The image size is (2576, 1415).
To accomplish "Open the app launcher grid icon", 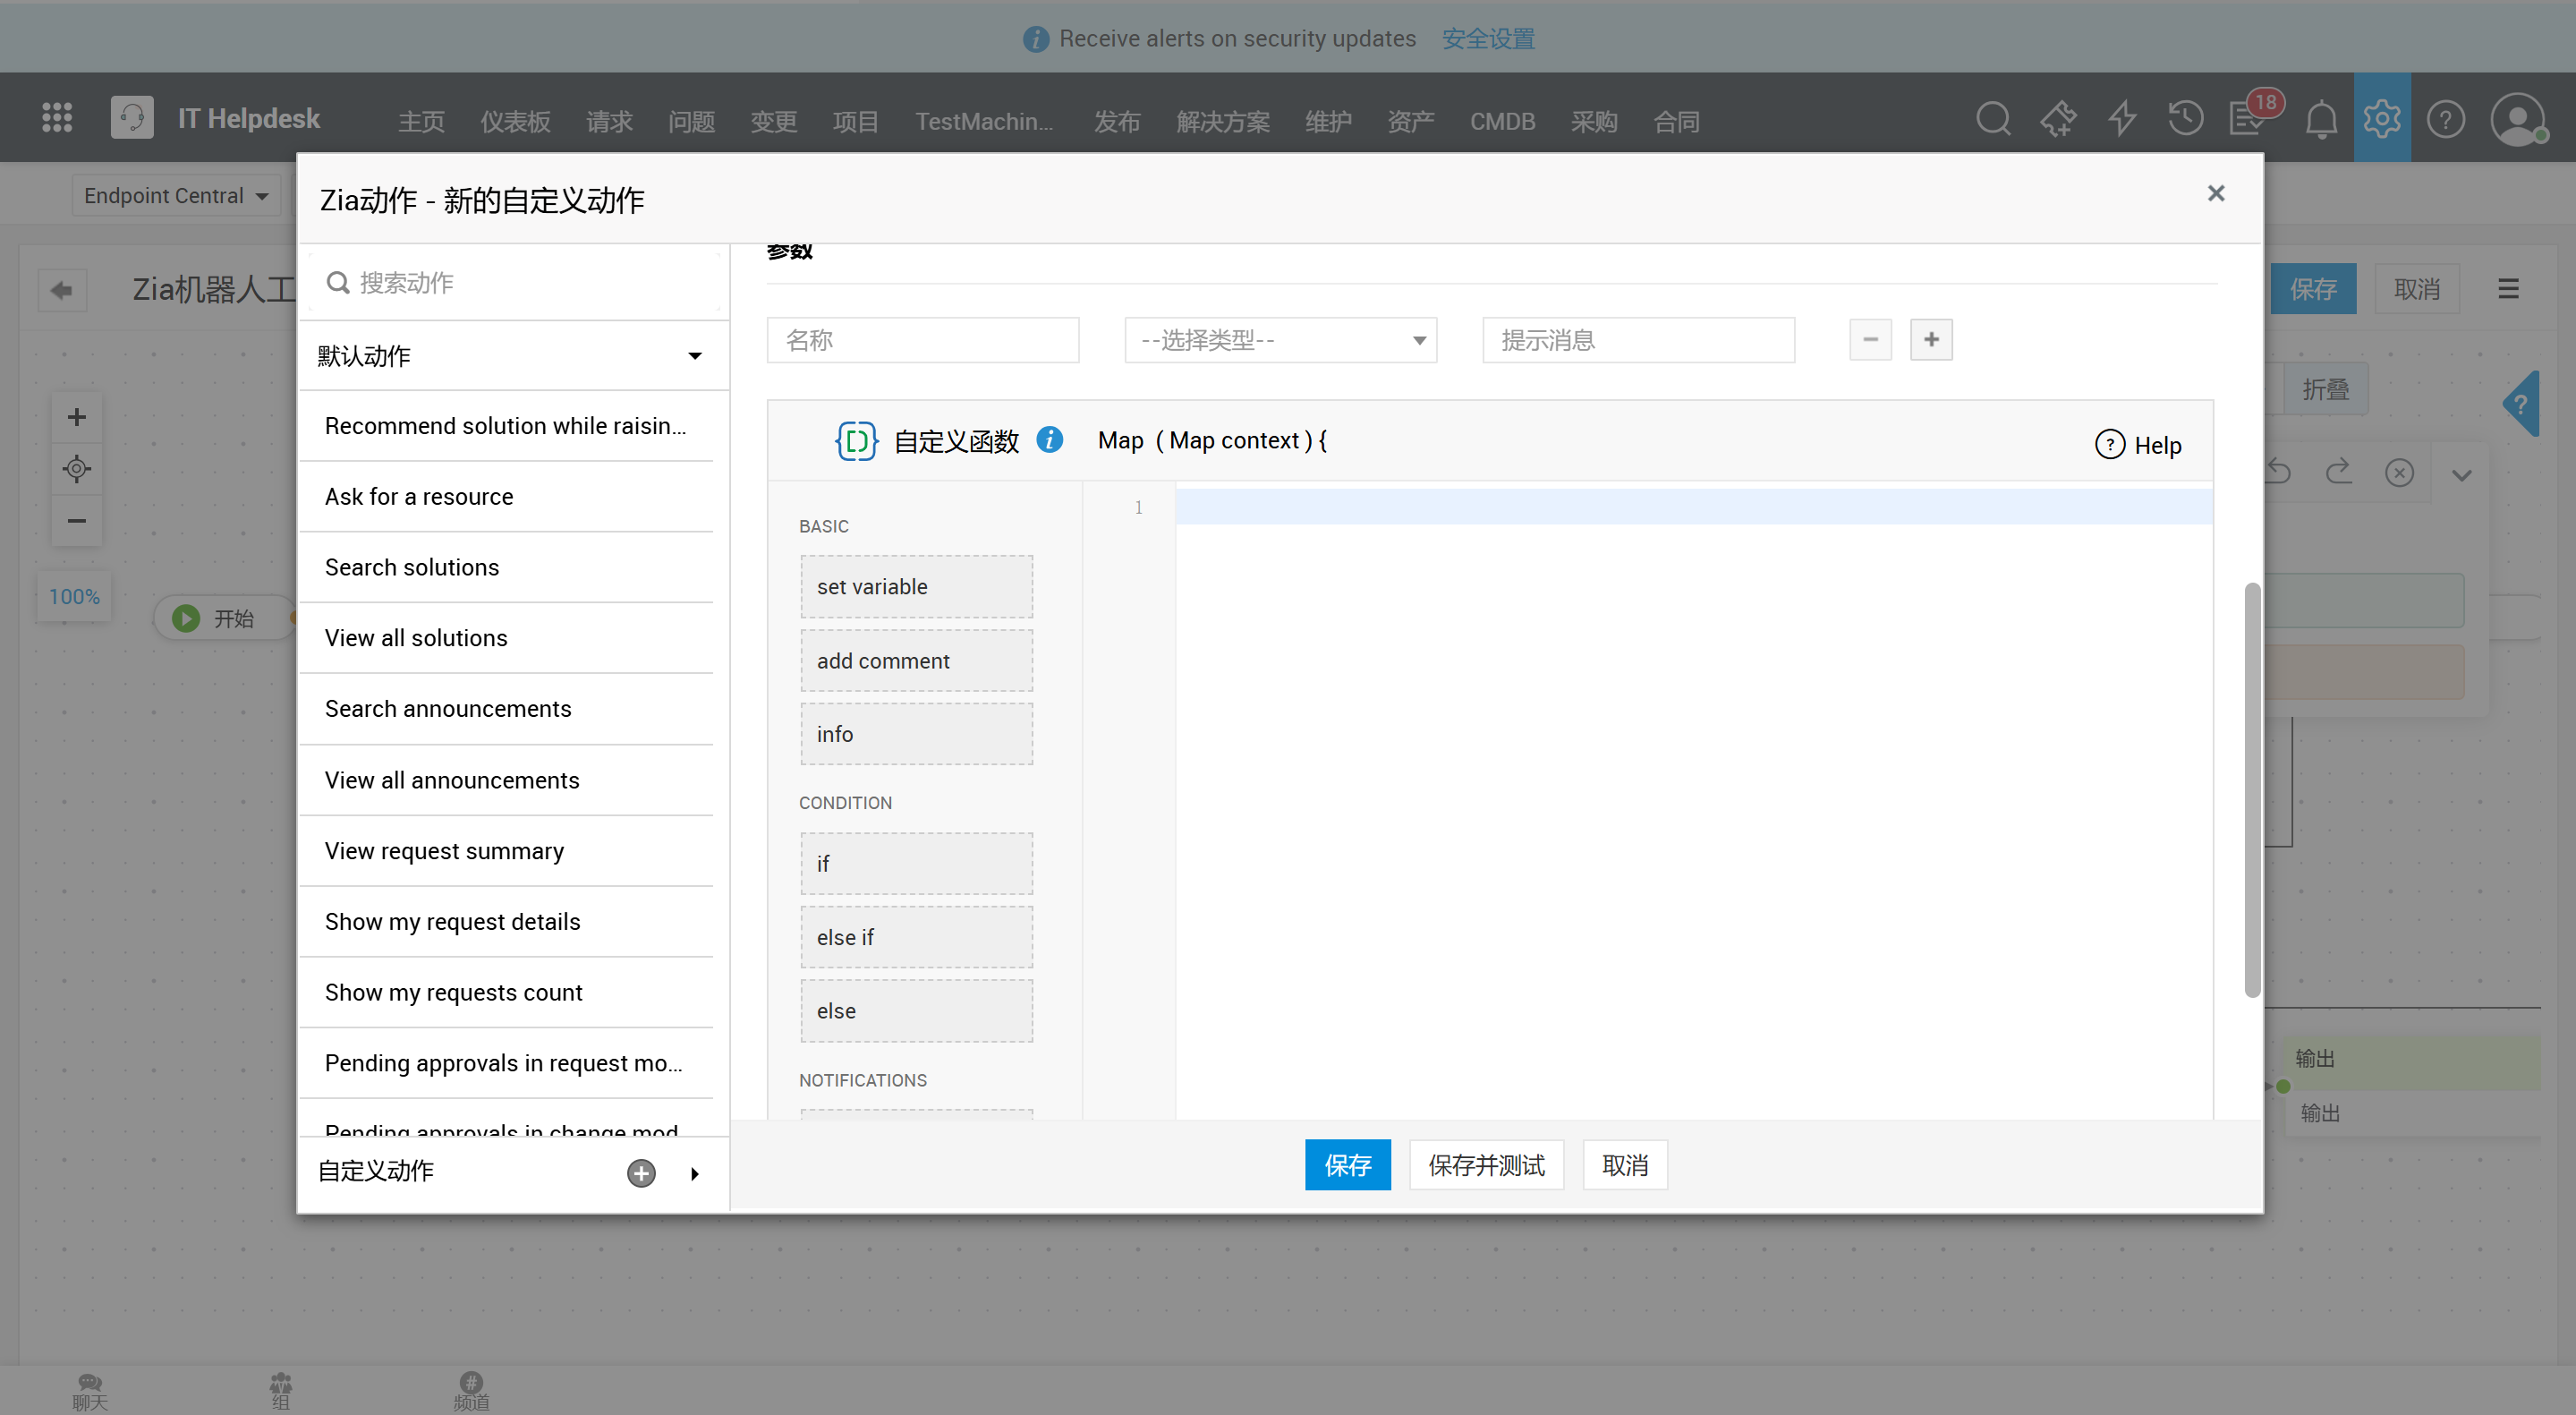I will (57, 118).
